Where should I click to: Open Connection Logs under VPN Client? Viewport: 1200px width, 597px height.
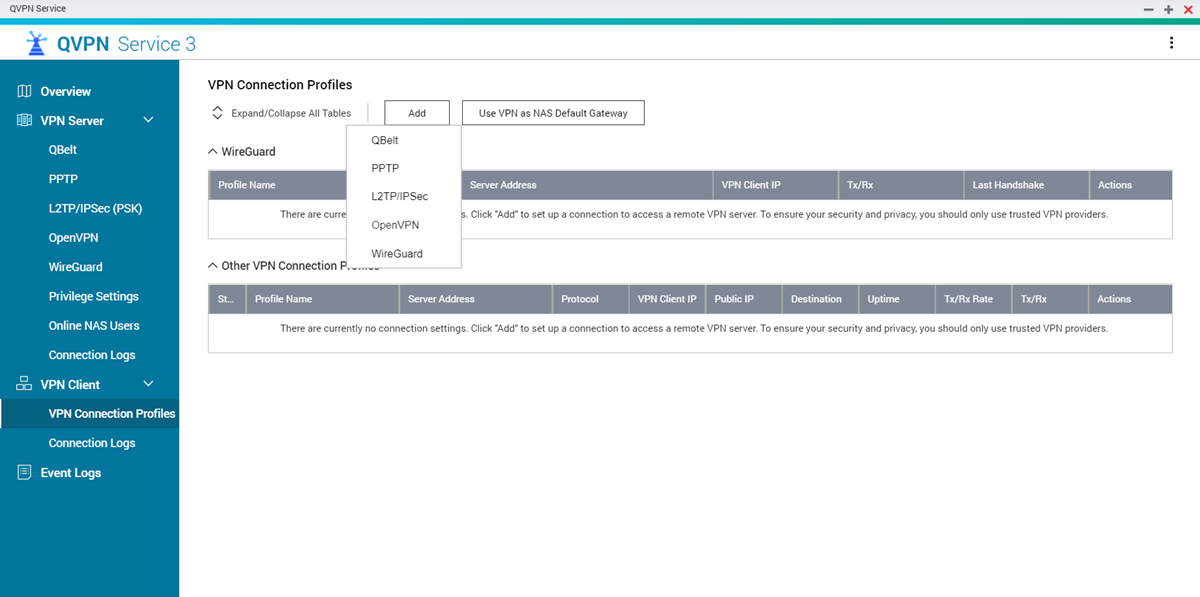pyautogui.click(x=90, y=443)
